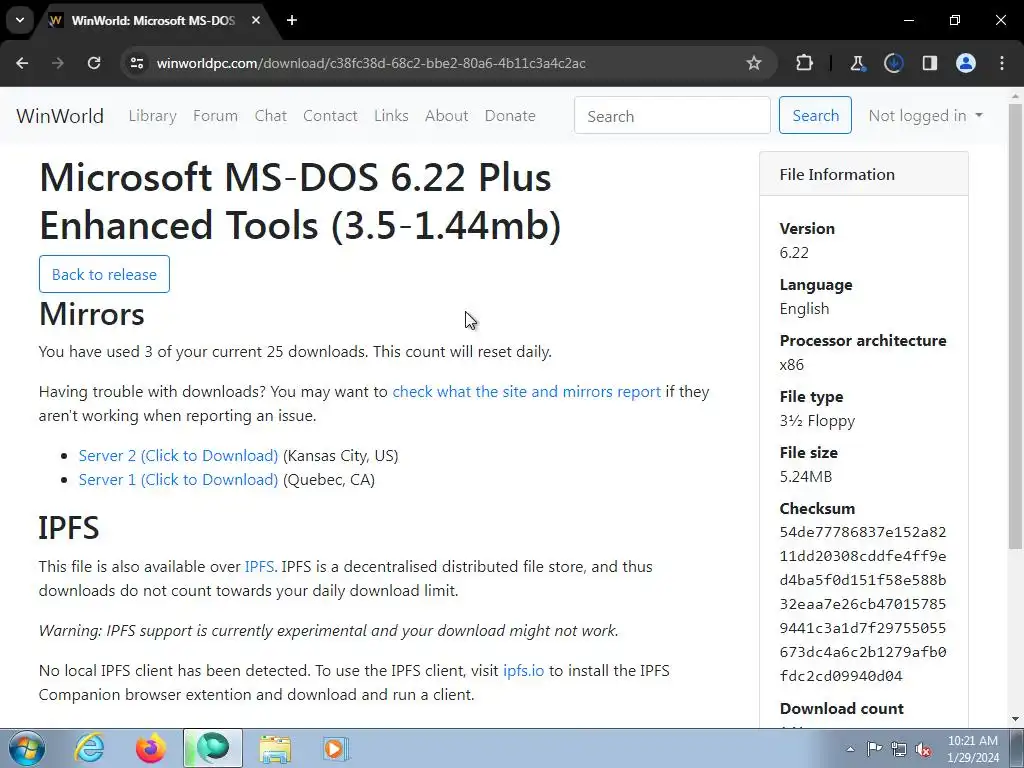This screenshot has width=1024, height=768.
Task: Open media player icon on taskbar
Action: click(336, 748)
